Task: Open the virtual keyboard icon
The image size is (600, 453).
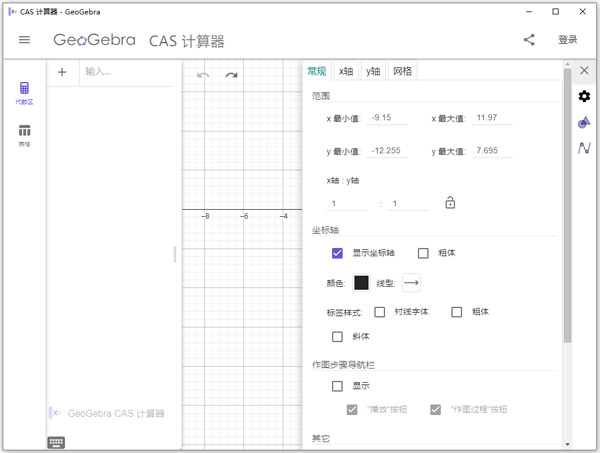Action: point(56,442)
